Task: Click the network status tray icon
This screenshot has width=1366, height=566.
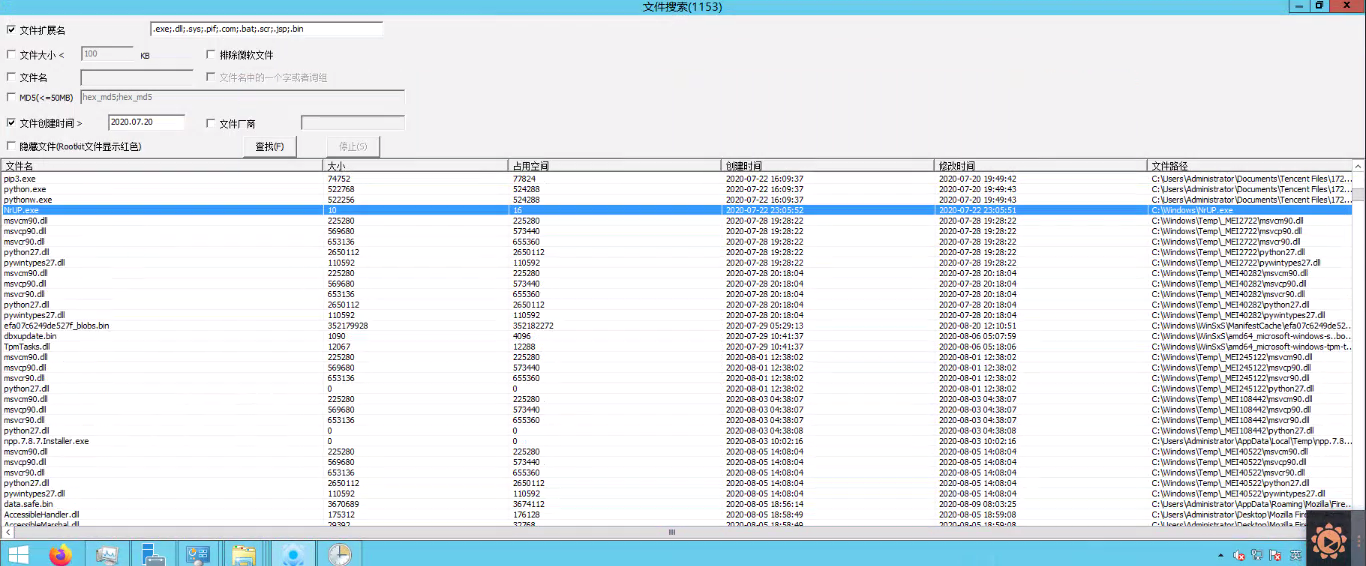Action: click(x=1258, y=555)
